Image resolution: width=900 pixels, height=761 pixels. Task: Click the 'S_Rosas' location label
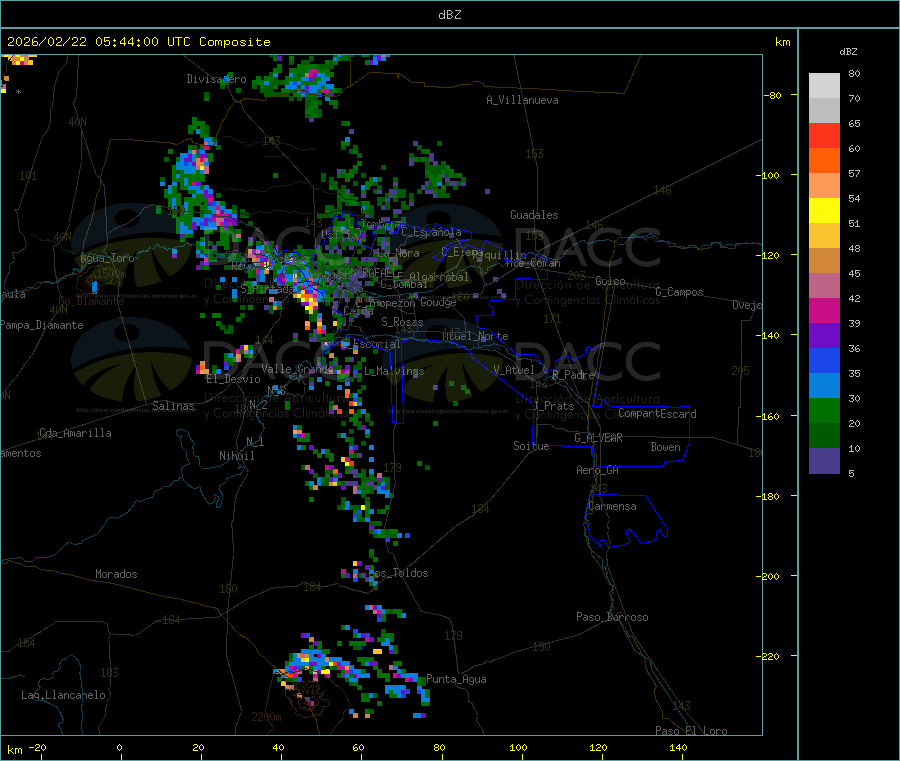pyautogui.click(x=402, y=322)
